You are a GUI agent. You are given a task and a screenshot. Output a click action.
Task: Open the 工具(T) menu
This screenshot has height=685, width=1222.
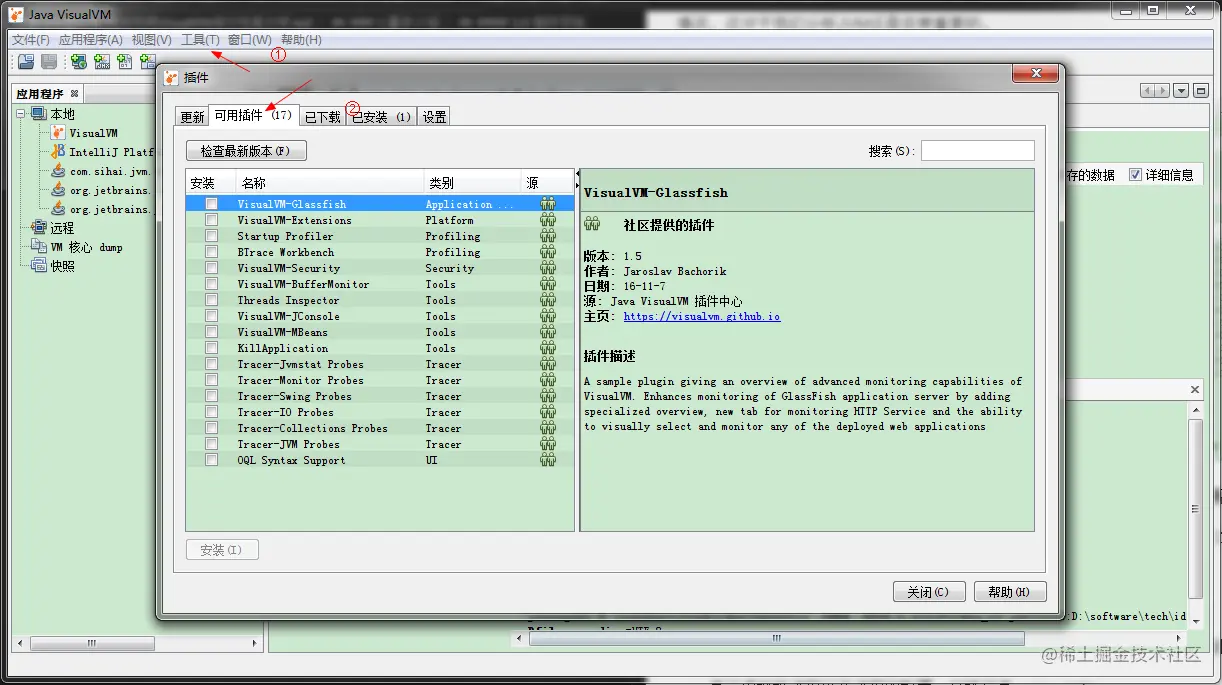[x=200, y=40]
